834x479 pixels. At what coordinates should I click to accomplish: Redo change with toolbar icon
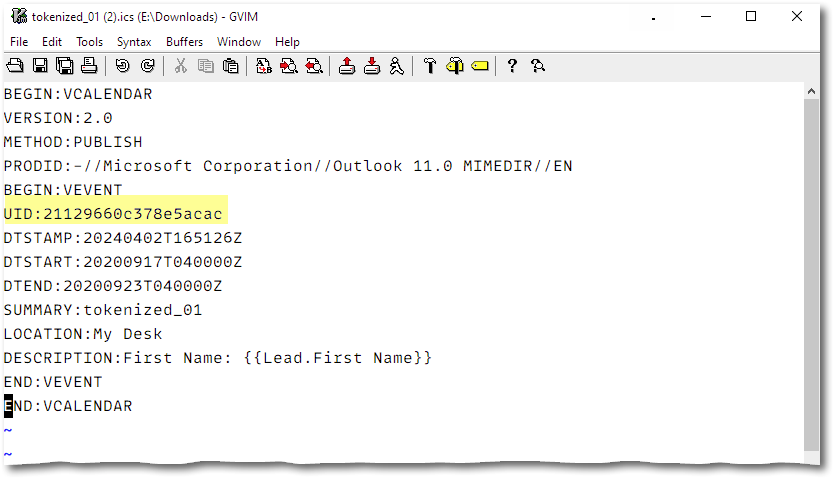[x=148, y=66]
